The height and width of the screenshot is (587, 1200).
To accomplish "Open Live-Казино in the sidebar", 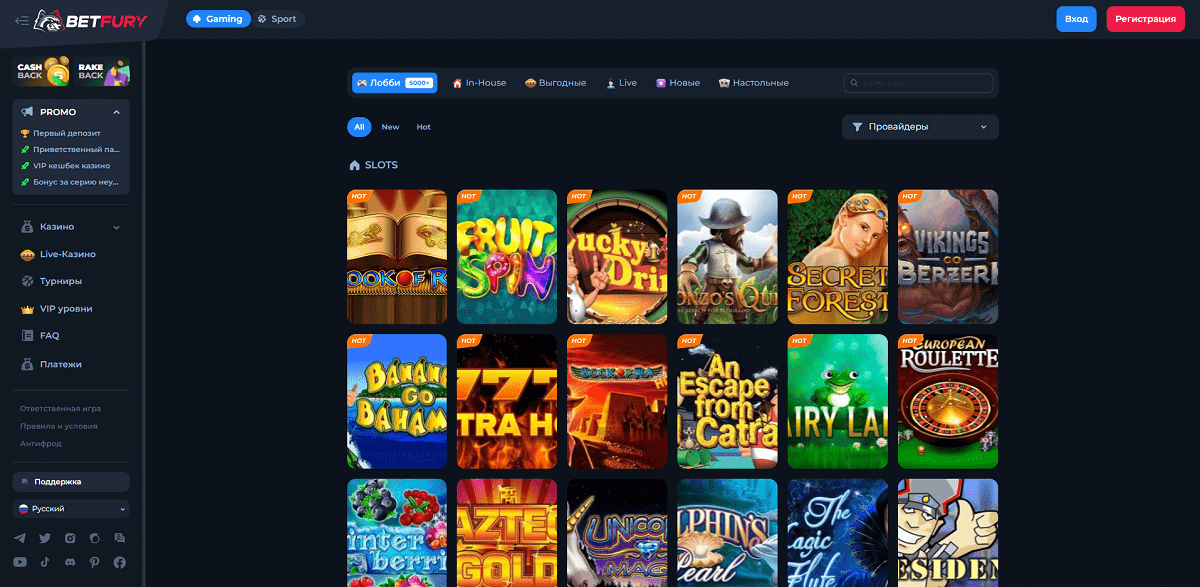I will click(59, 254).
